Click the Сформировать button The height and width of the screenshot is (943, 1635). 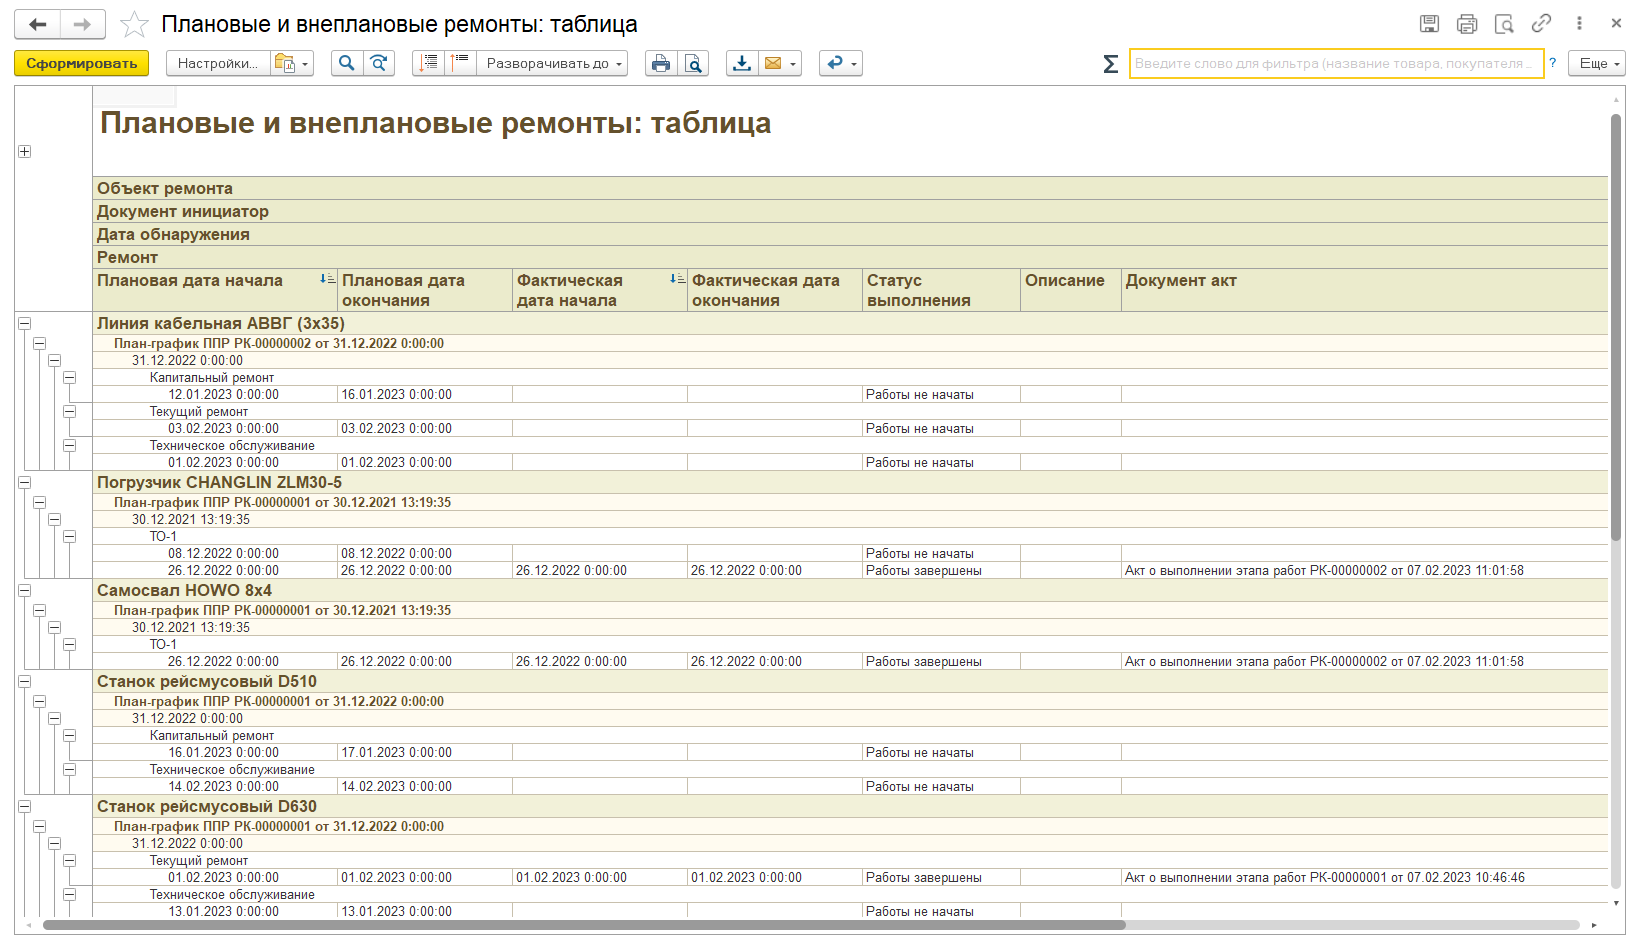(82, 63)
